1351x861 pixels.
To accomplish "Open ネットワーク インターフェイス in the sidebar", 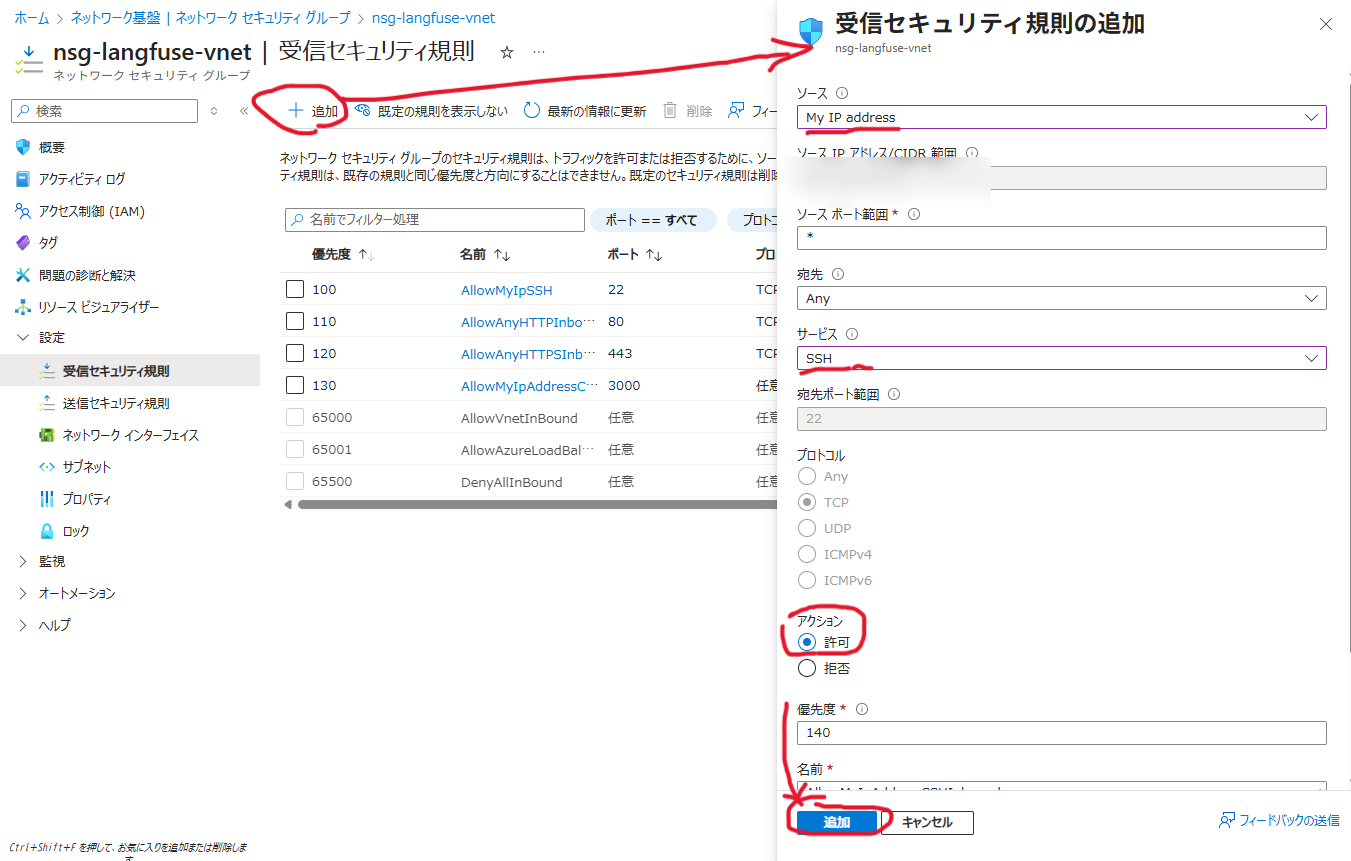I will tap(130, 435).
